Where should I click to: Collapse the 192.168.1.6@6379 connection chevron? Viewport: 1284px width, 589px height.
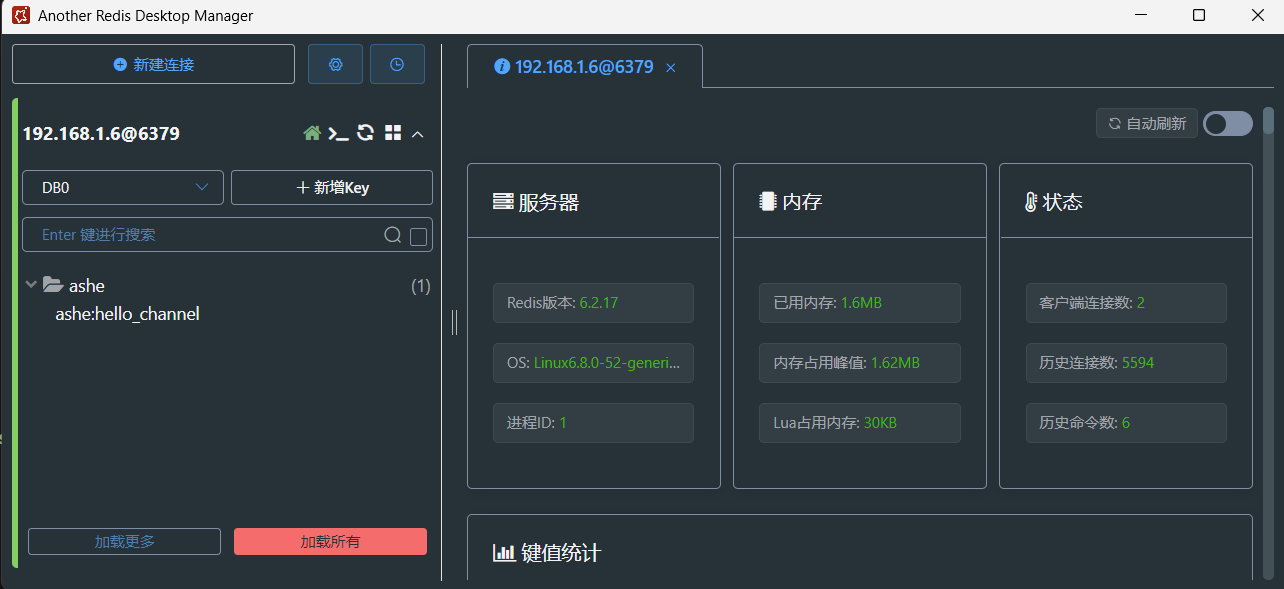(418, 134)
